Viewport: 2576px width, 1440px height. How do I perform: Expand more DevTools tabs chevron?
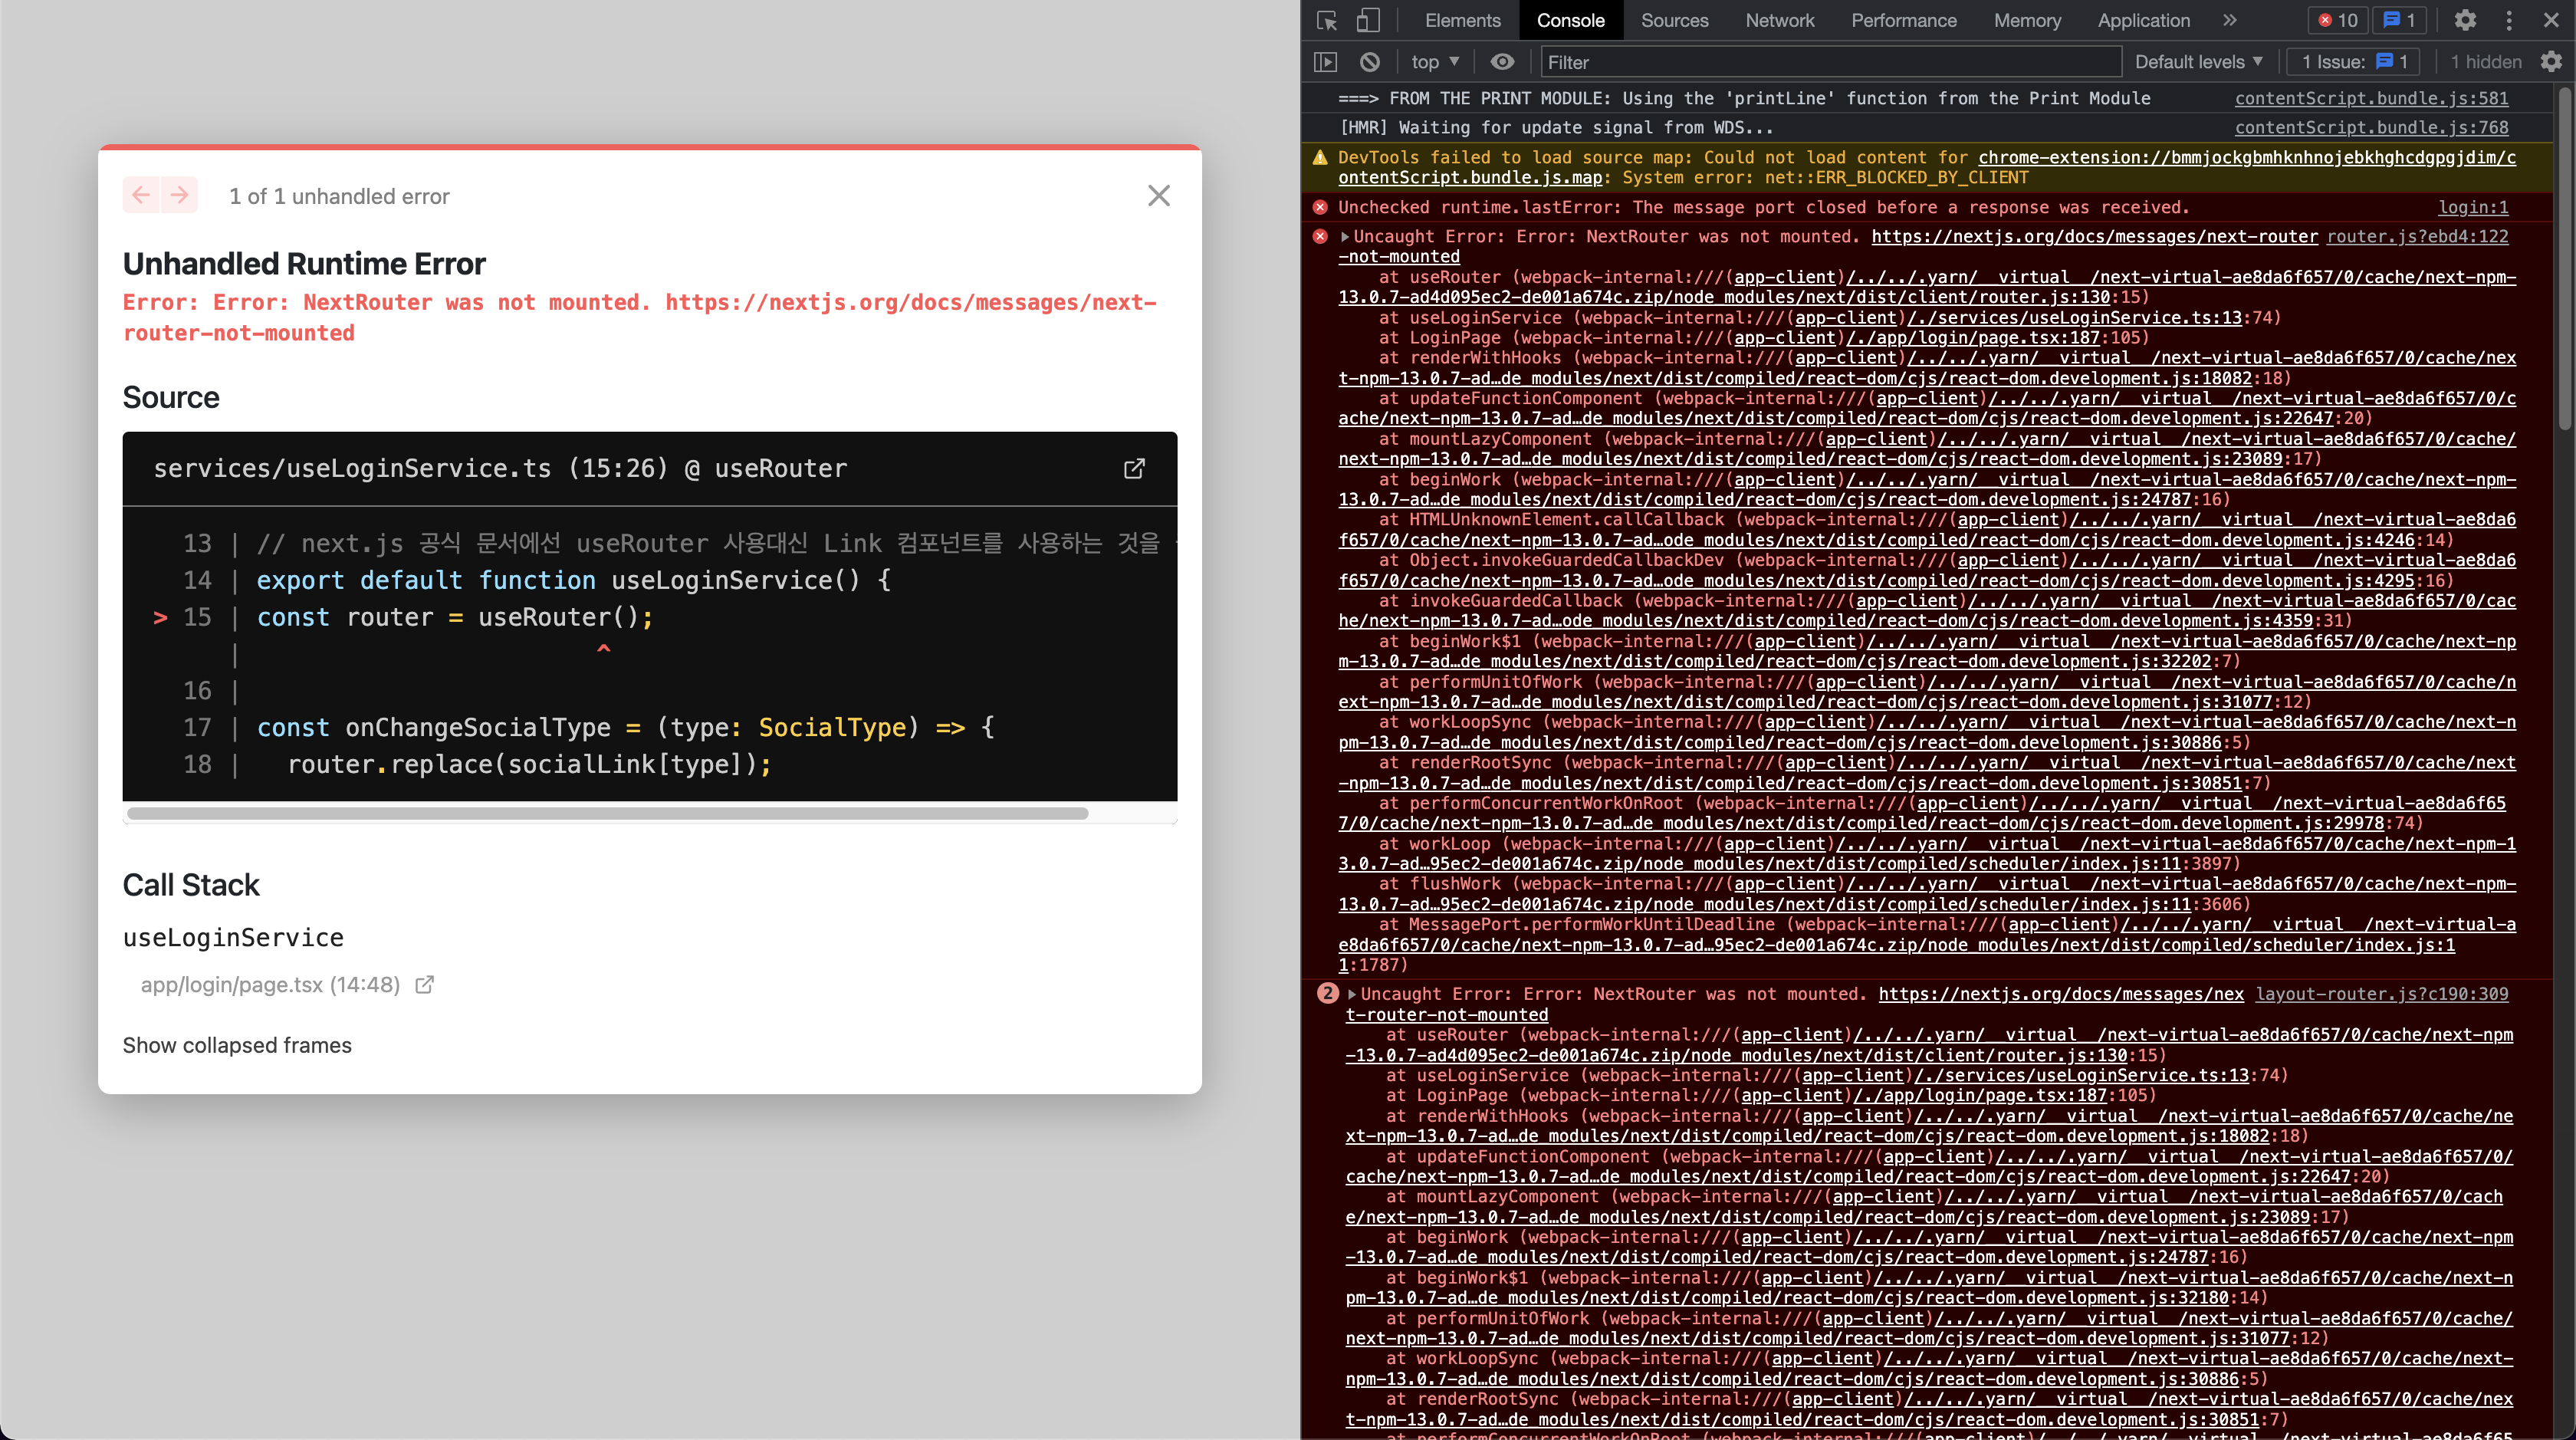2230,20
